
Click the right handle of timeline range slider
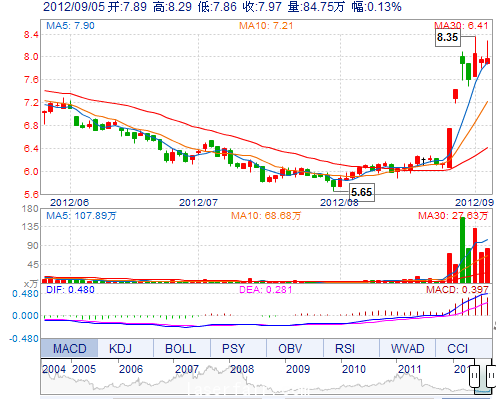point(491,376)
